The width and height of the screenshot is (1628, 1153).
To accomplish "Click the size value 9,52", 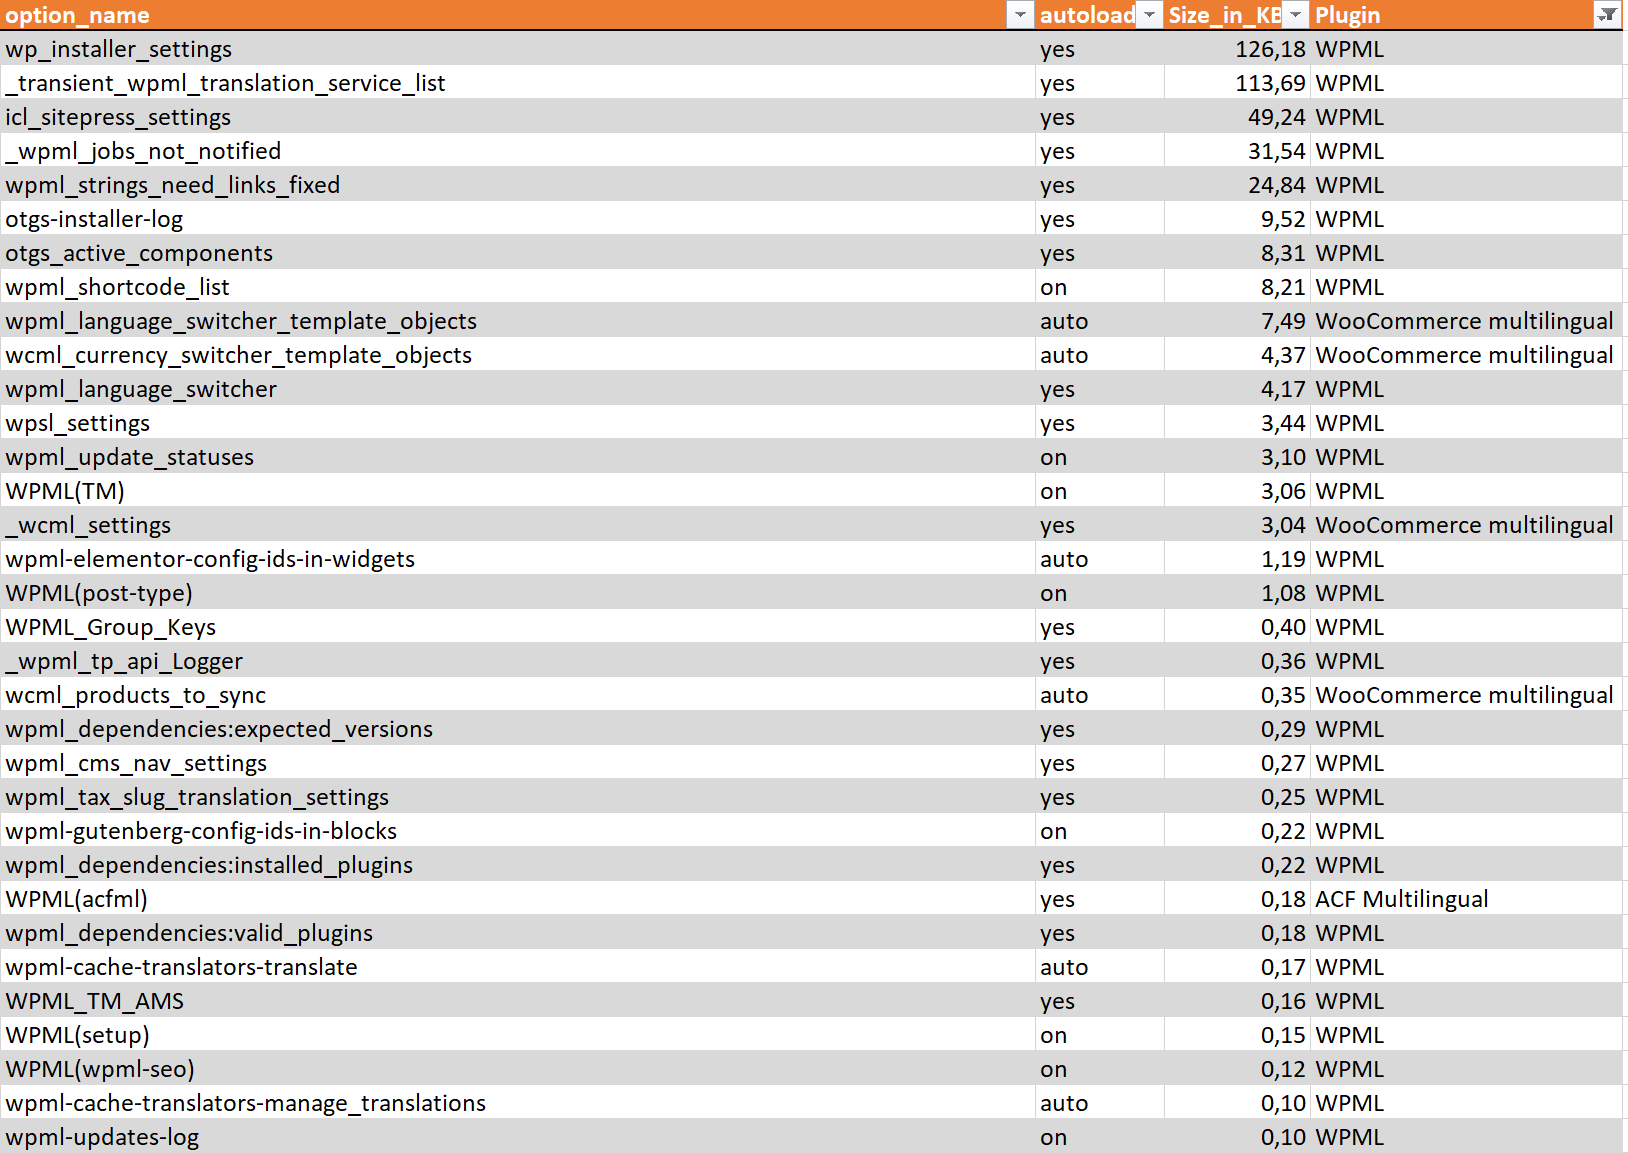I will [x=1238, y=219].
